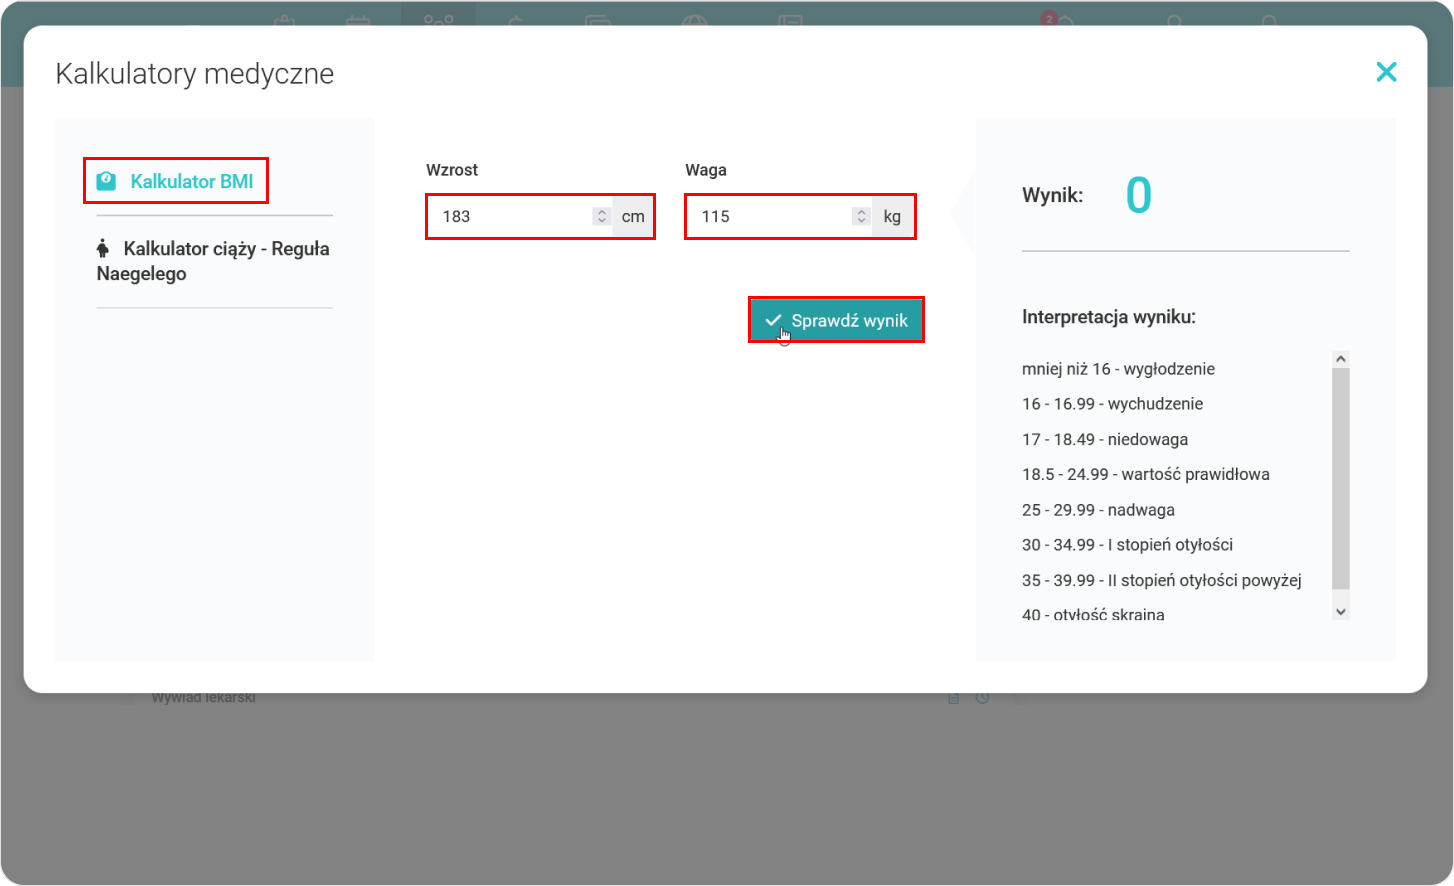Viewport: 1454px width, 886px height.
Task: Open the Kalkulator BMI tab
Action: click(176, 181)
